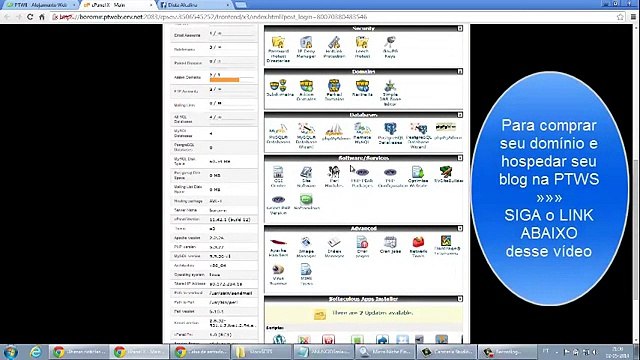Image resolution: width=640 pixels, height=360 pixels.
Task: Go to browser home page
Action: [x=42, y=17]
